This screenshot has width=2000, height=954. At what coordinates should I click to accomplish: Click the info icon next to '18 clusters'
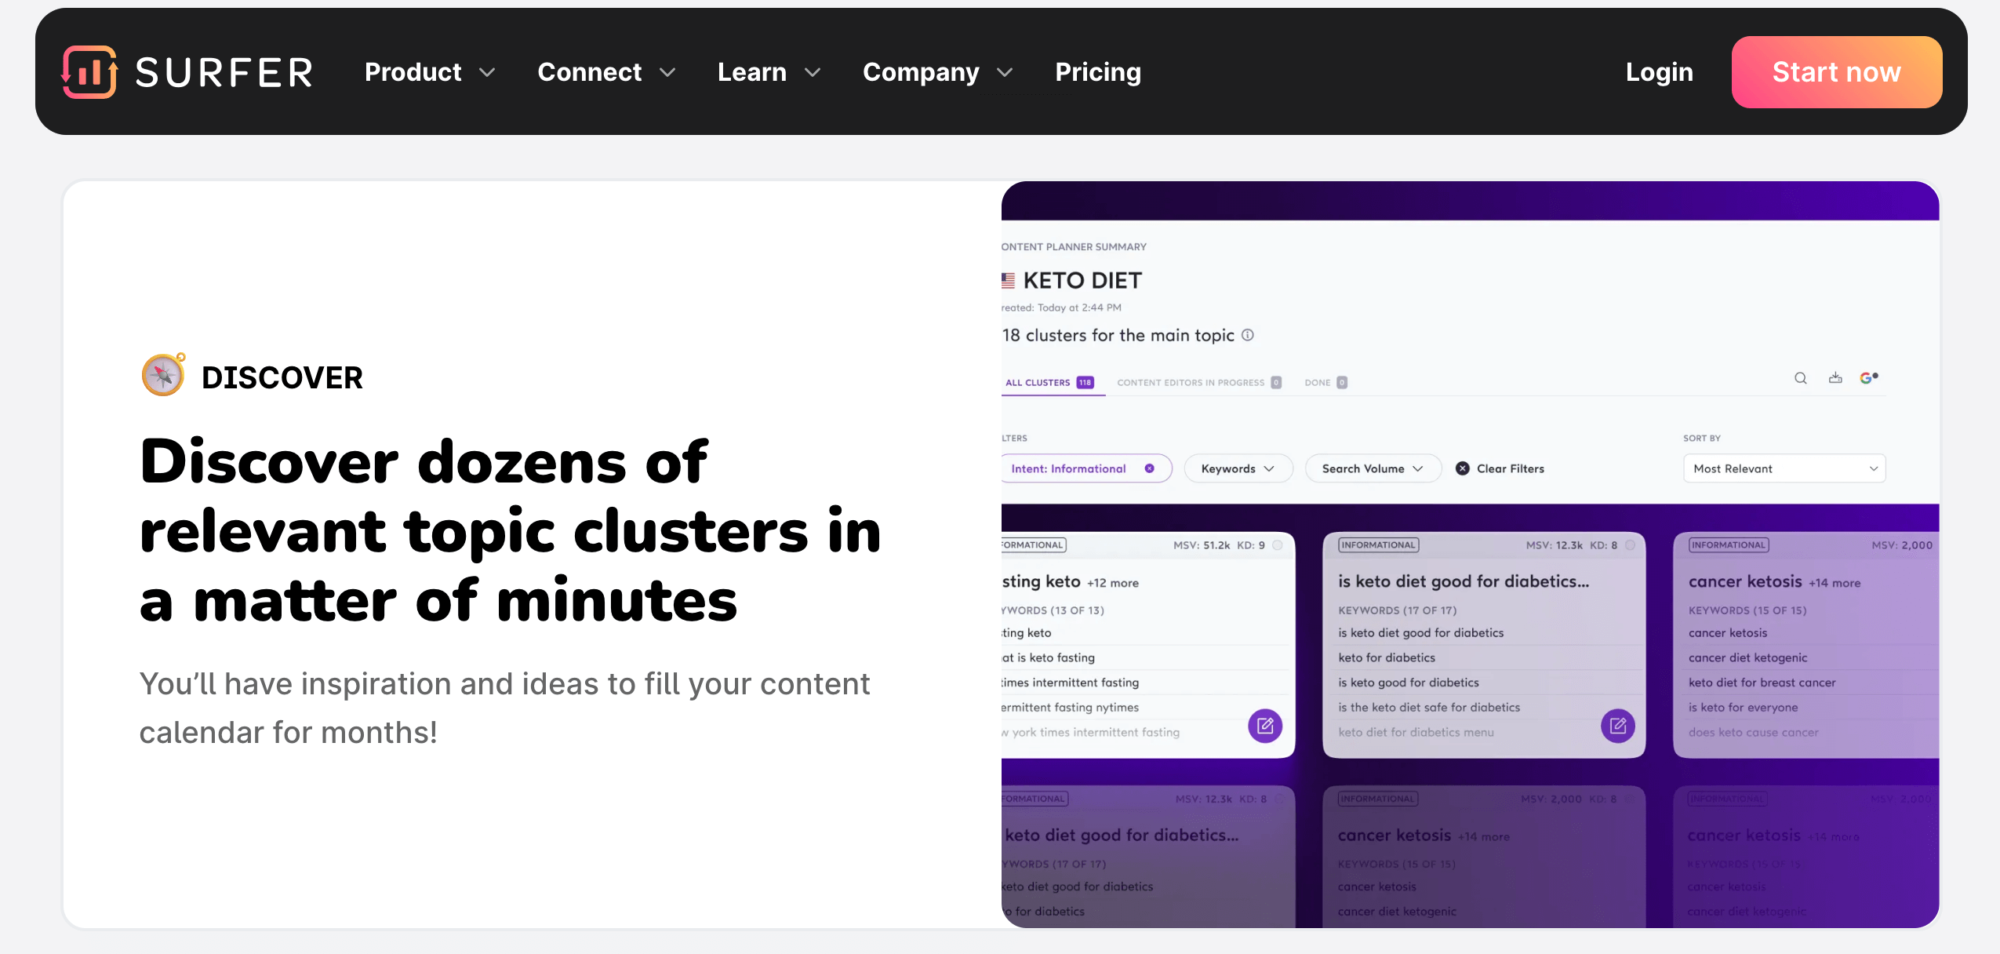pos(1247,336)
